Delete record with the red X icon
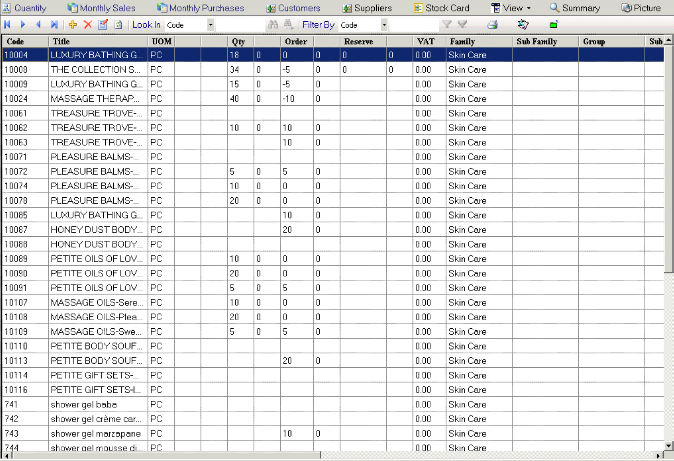This screenshot has width=674, height=461. coord(88,23)
